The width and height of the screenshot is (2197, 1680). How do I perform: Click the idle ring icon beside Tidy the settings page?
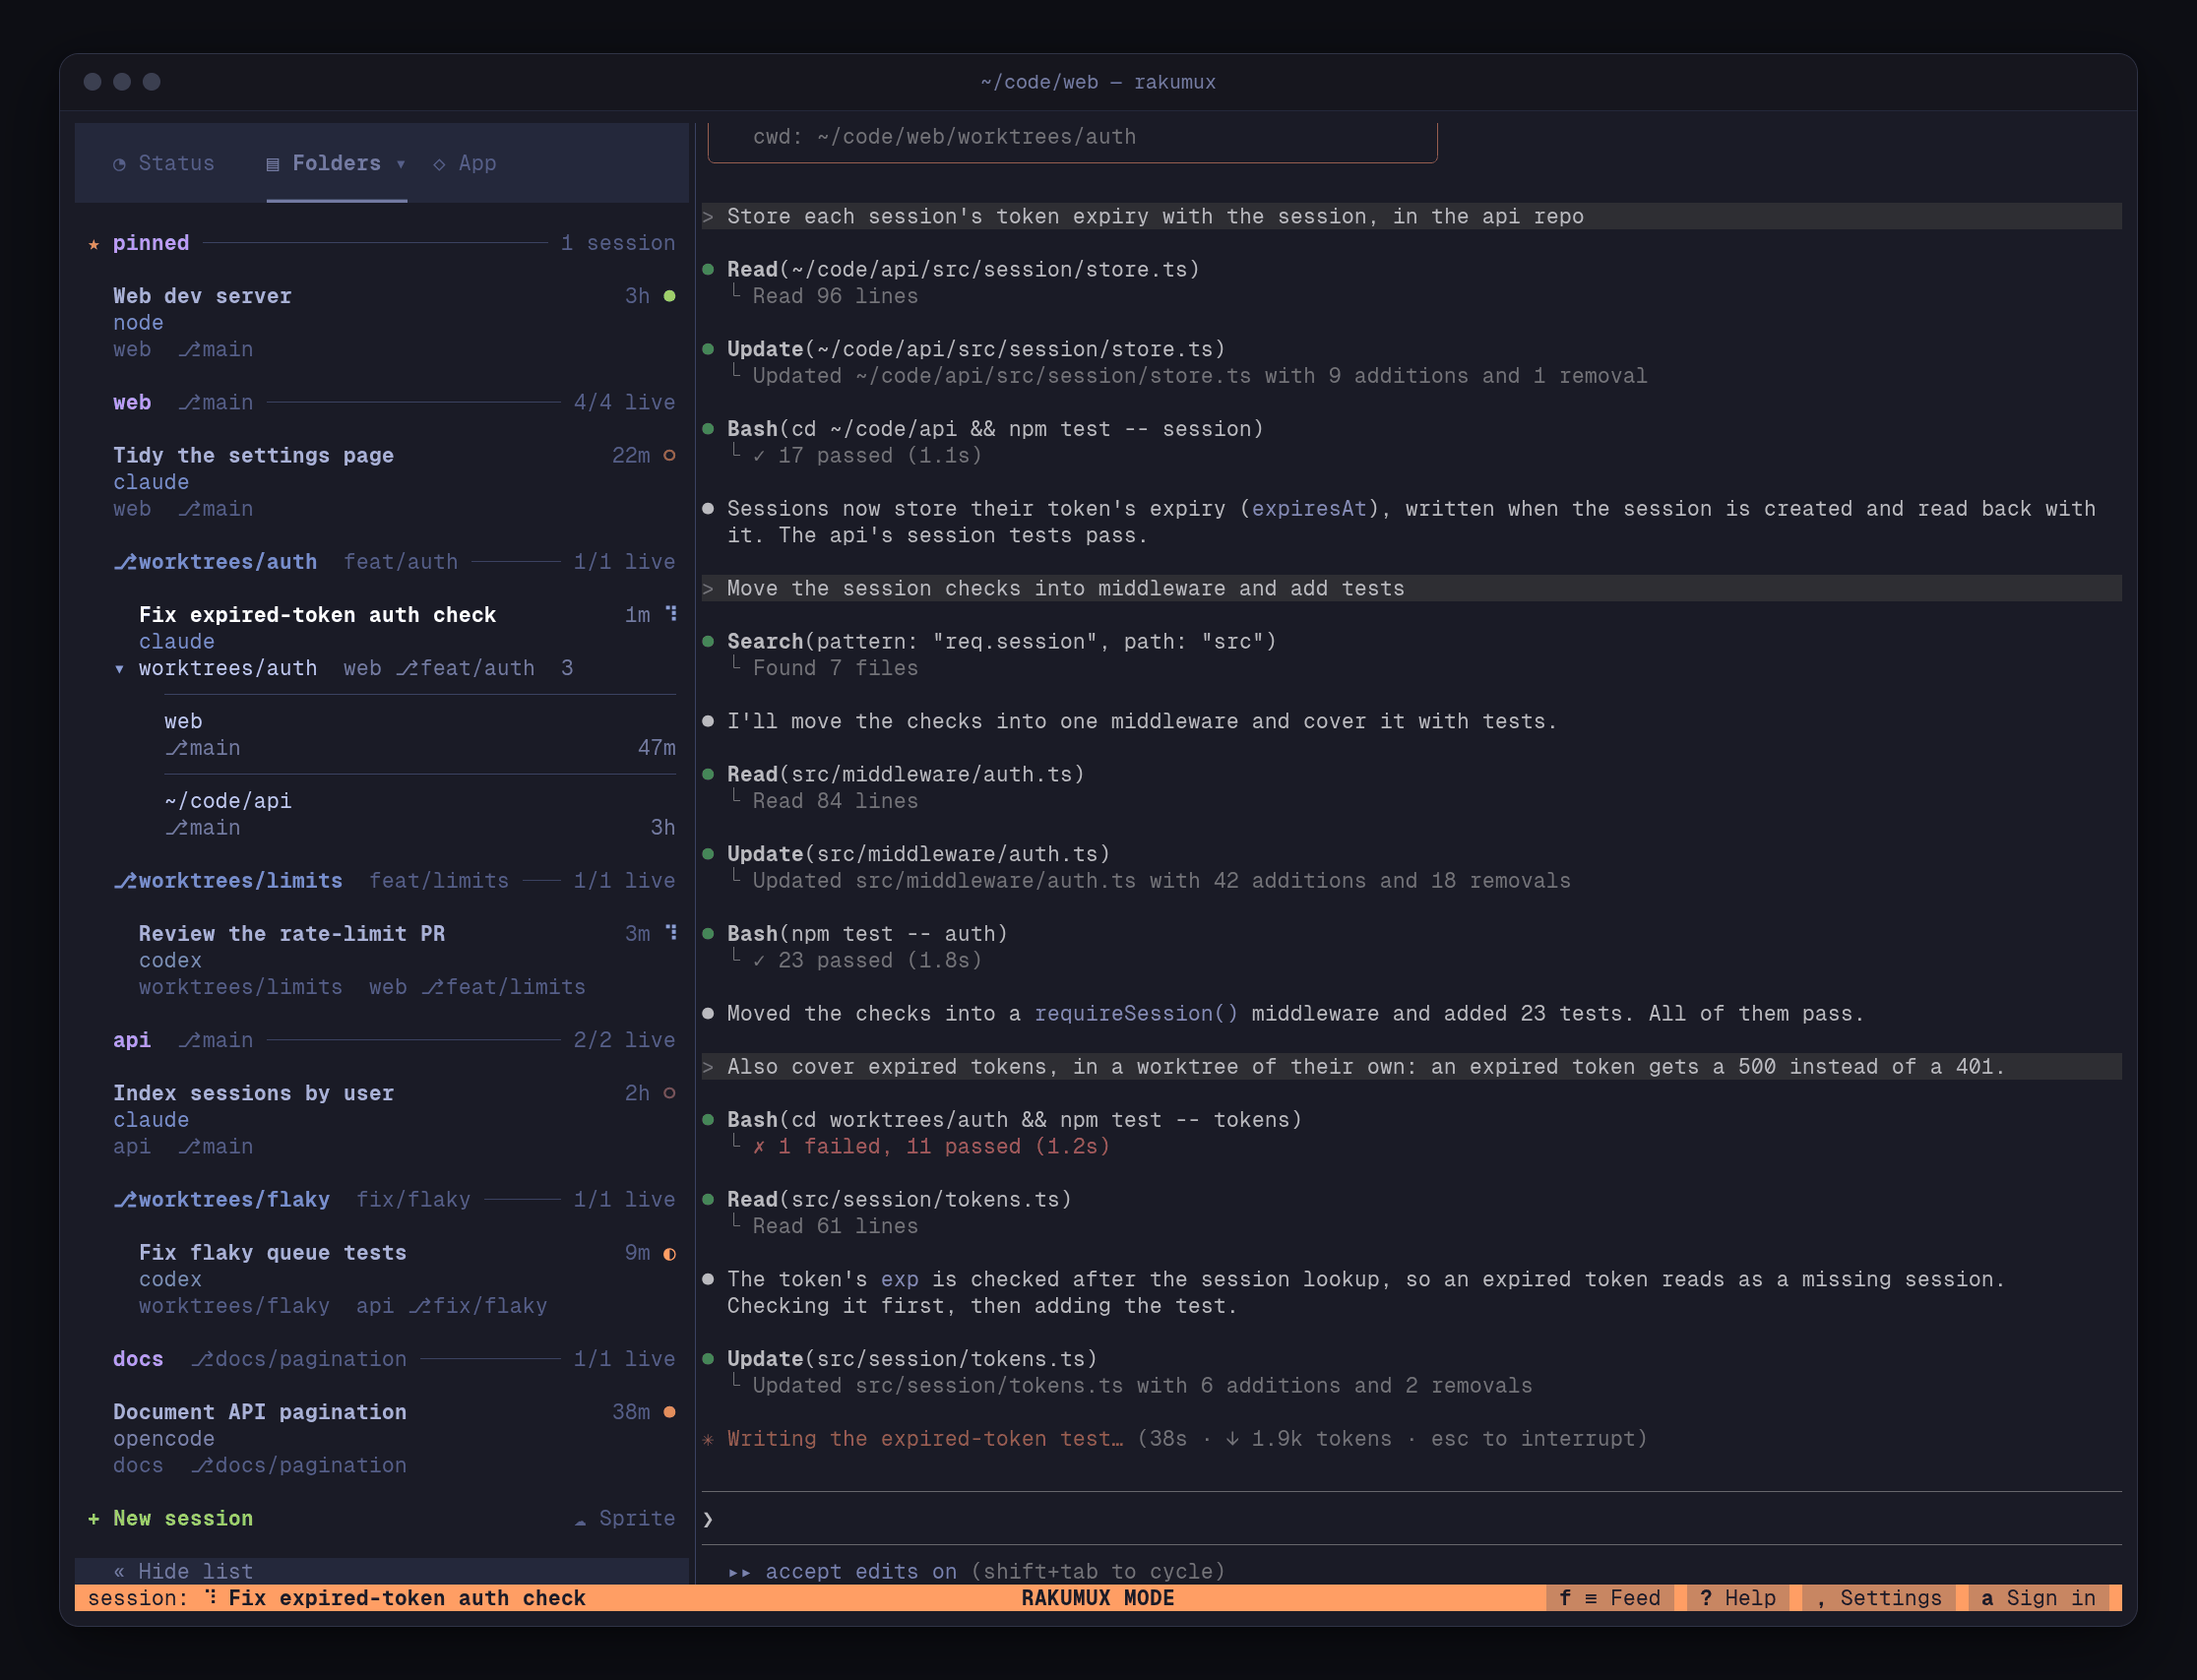pyautogui.click(x=670, y=455)
